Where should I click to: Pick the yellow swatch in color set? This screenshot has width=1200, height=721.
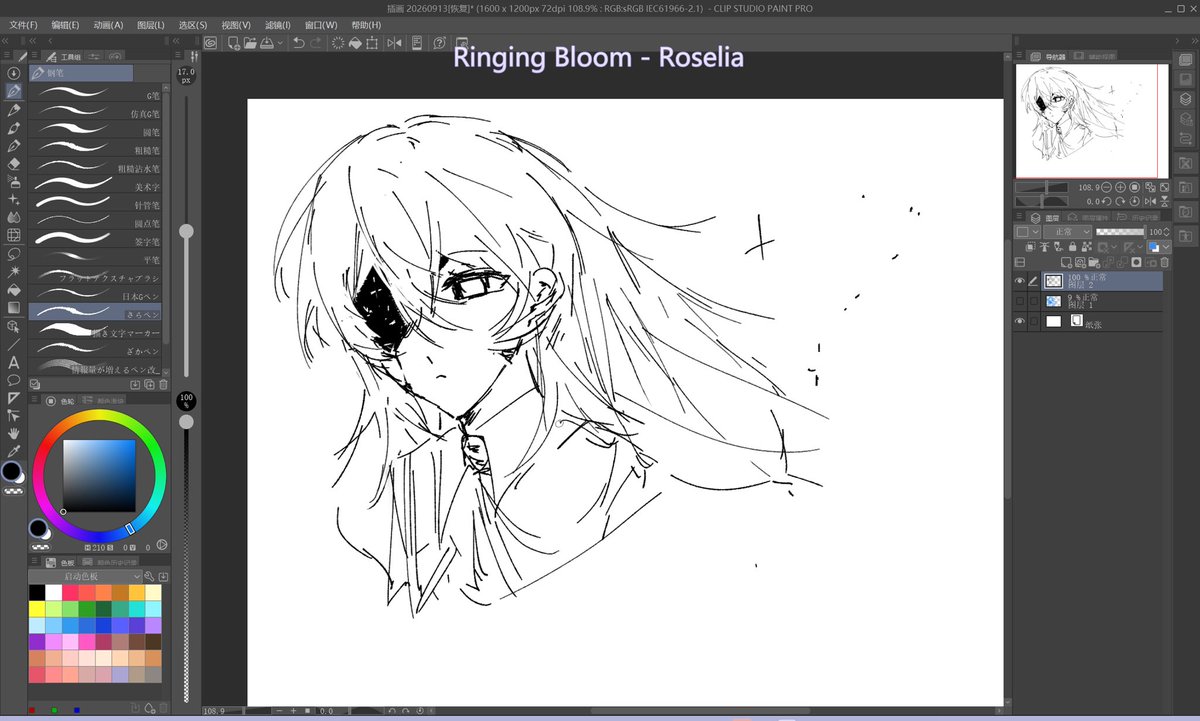tap(37, 609)
